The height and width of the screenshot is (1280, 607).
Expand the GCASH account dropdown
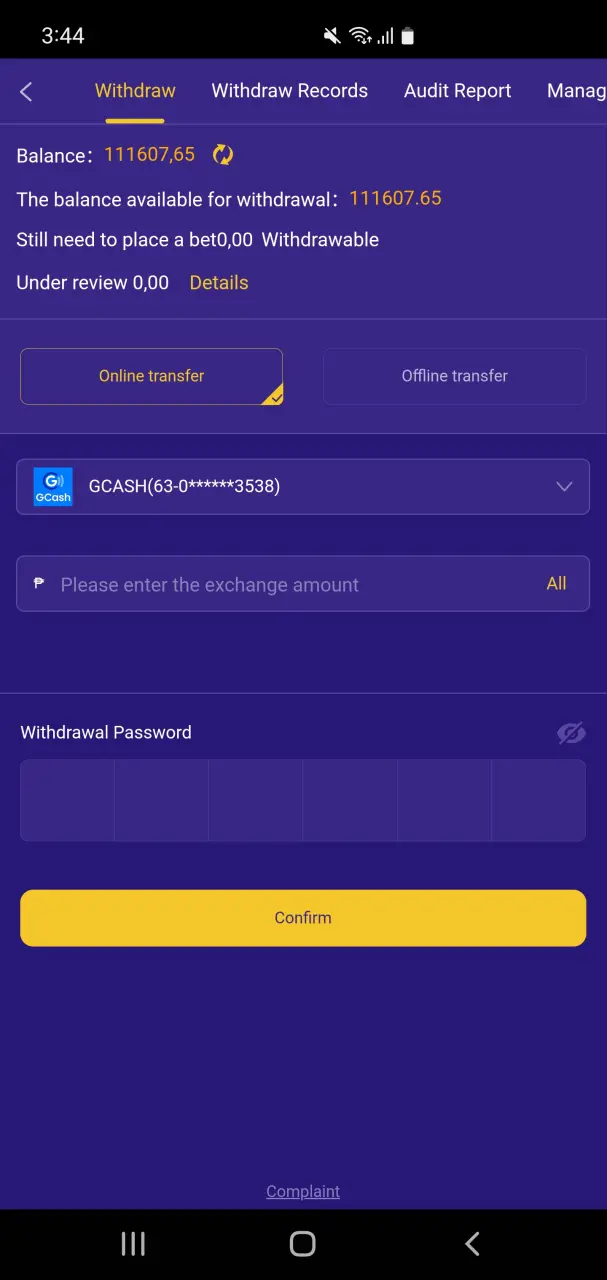[x=303, y=487]
